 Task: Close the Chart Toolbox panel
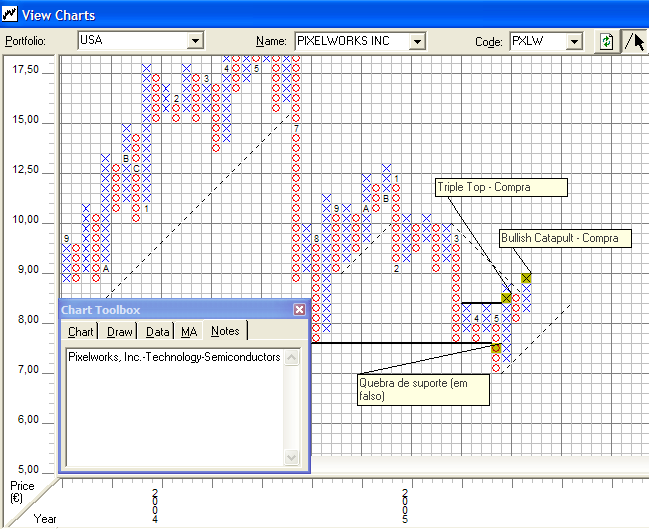coord(299,310)
